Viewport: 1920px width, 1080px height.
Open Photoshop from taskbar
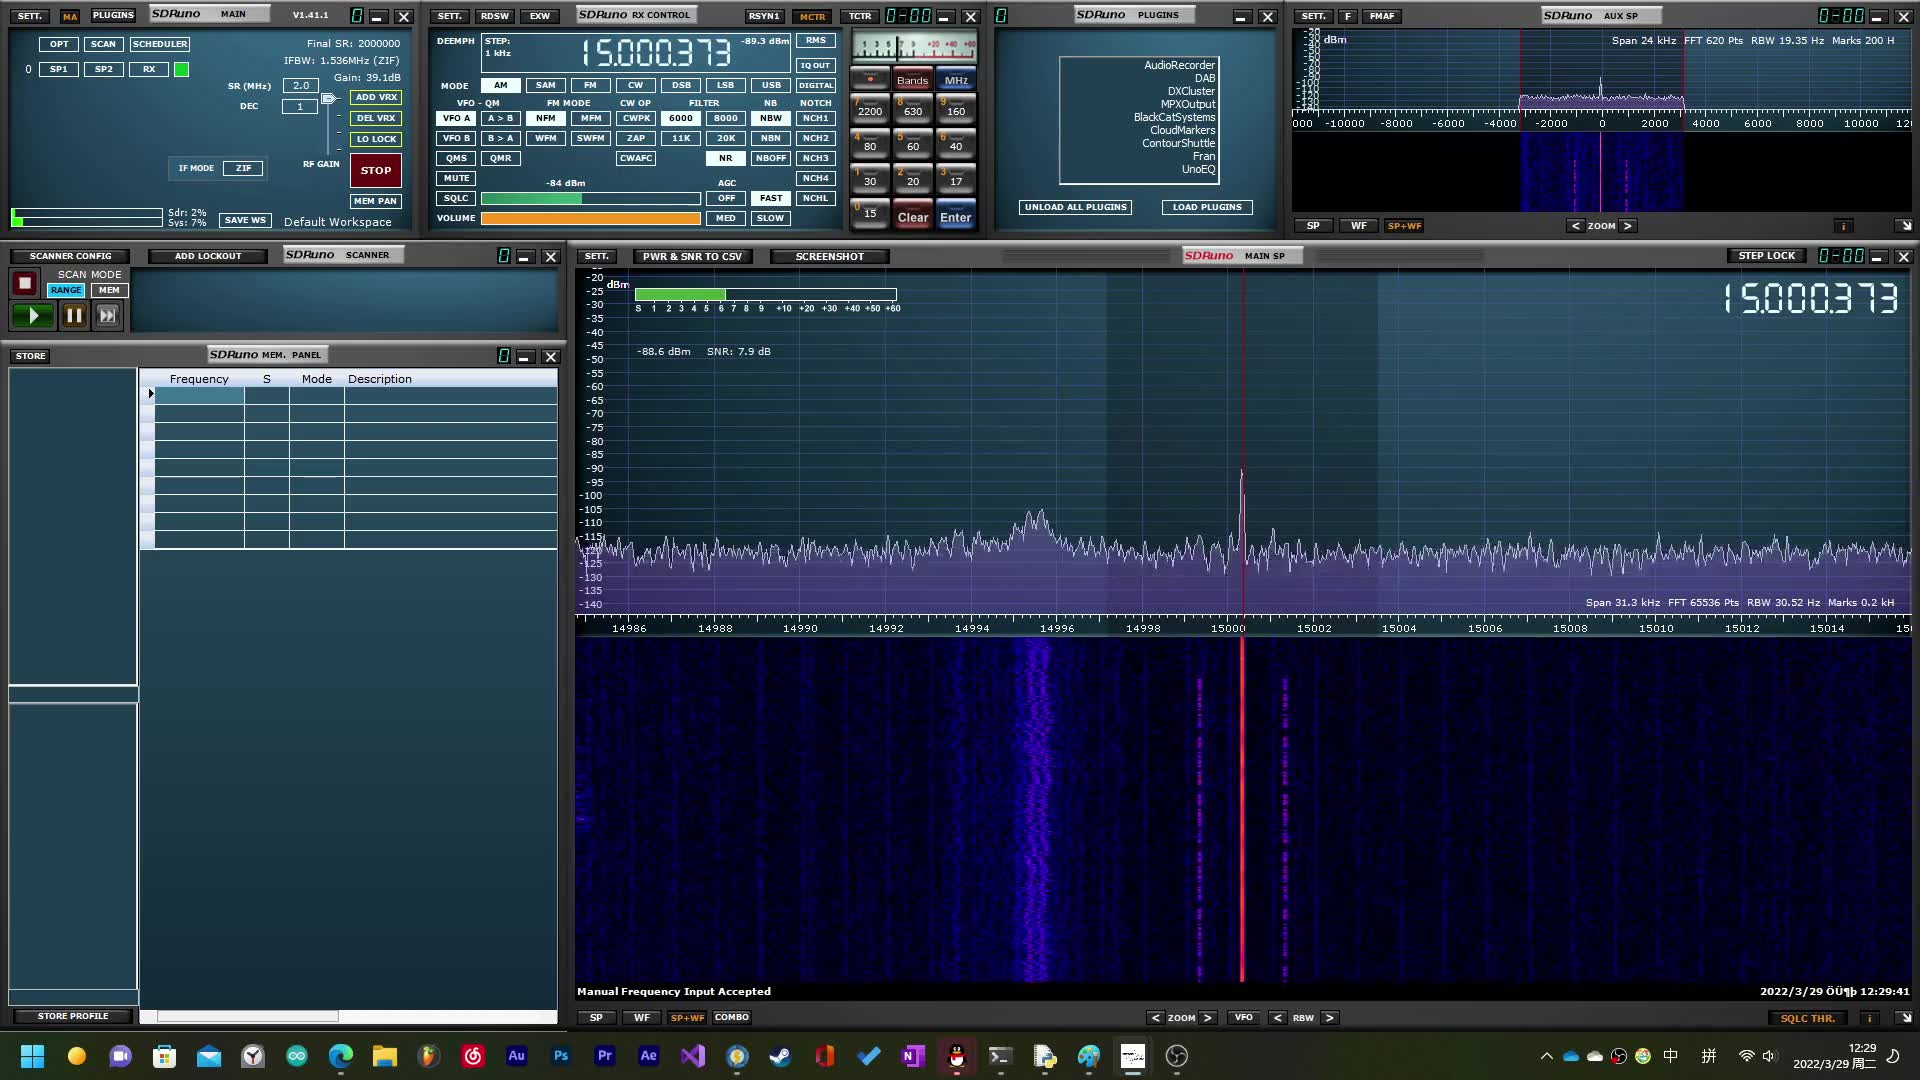click(x=561, y=1056)
